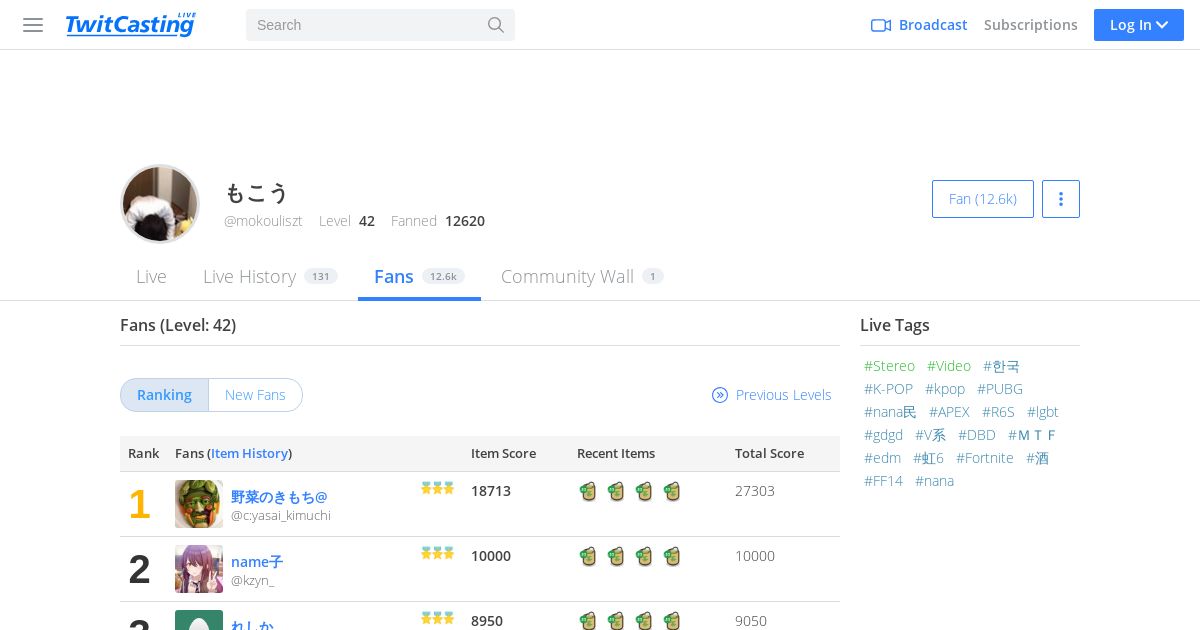Click the #APEX tag
Screen dimensions: 1200x630
click(949, 412)
